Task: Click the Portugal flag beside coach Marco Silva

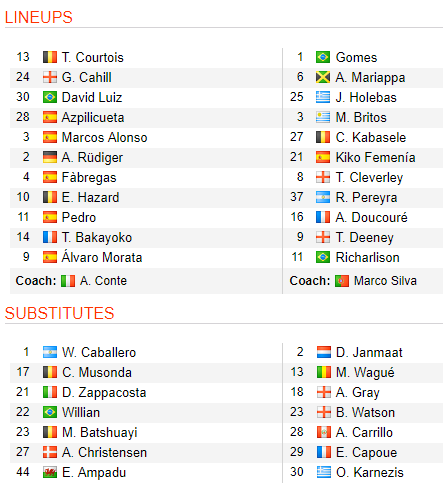Action: point(342,281)
